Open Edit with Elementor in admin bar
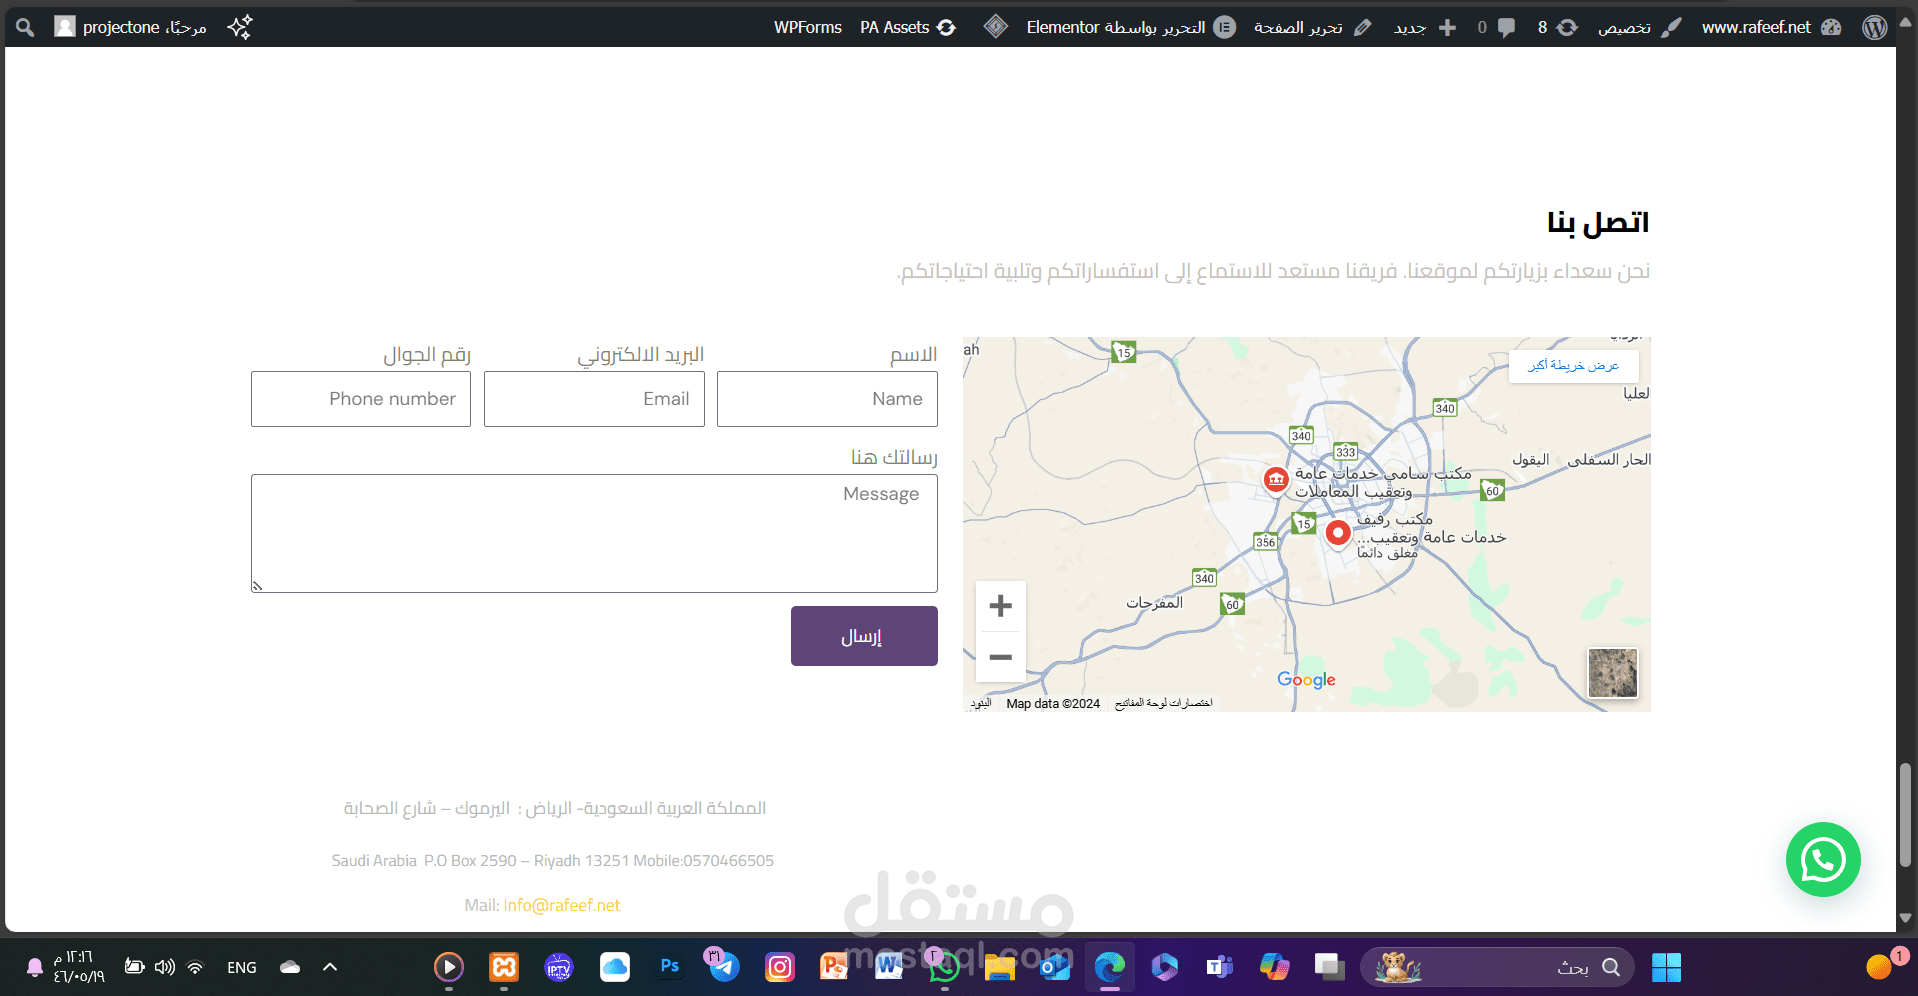 [1131, 27]
